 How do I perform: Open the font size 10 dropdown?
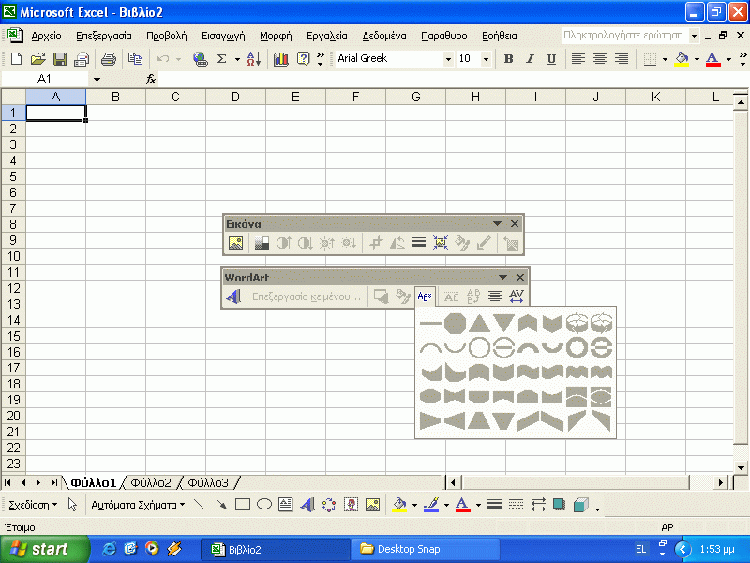[x=486, y=59]
